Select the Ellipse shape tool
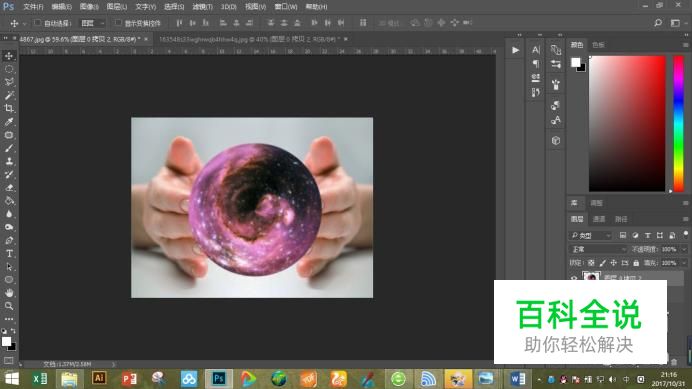The image size is (692, 389). click(9, 279)
